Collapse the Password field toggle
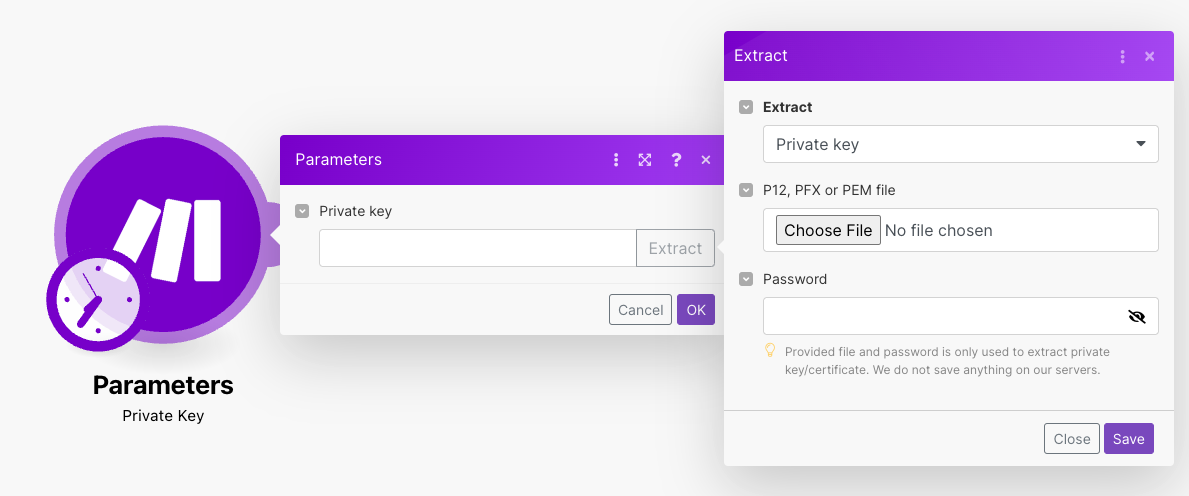Screen dimensions: 1189x496 (746, 279)
